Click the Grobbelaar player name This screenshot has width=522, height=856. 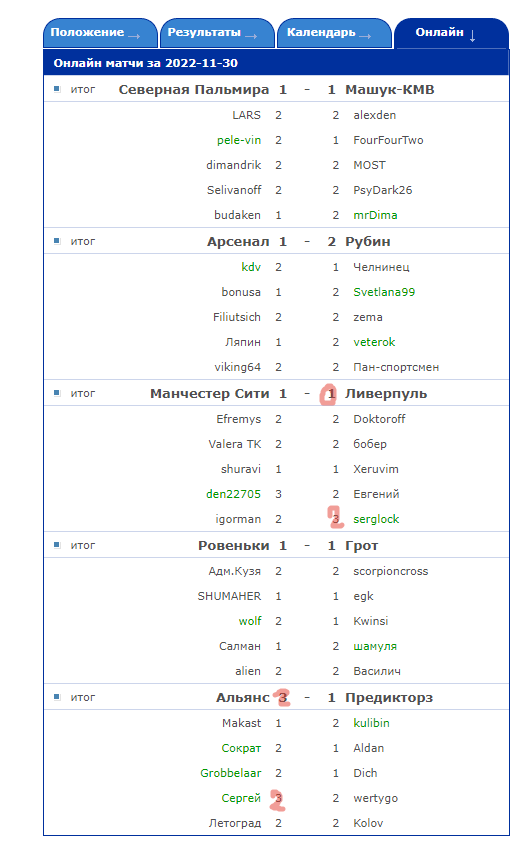230,773
